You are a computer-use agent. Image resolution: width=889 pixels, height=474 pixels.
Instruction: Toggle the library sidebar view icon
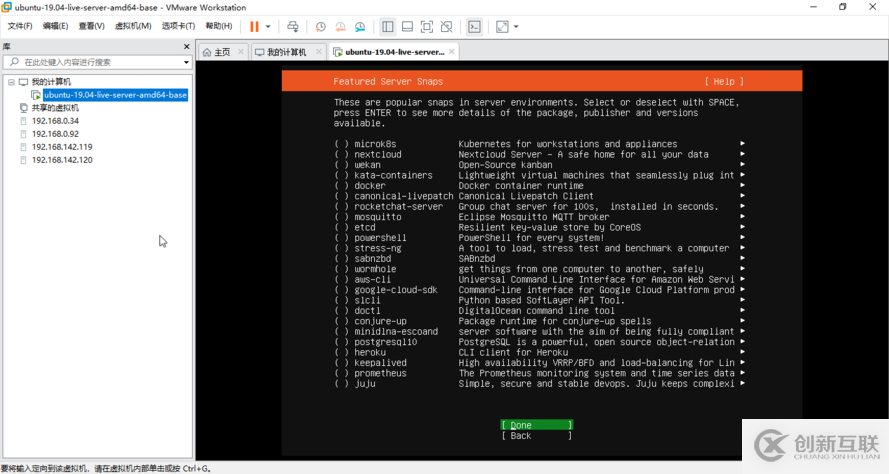tap(388, 27)
